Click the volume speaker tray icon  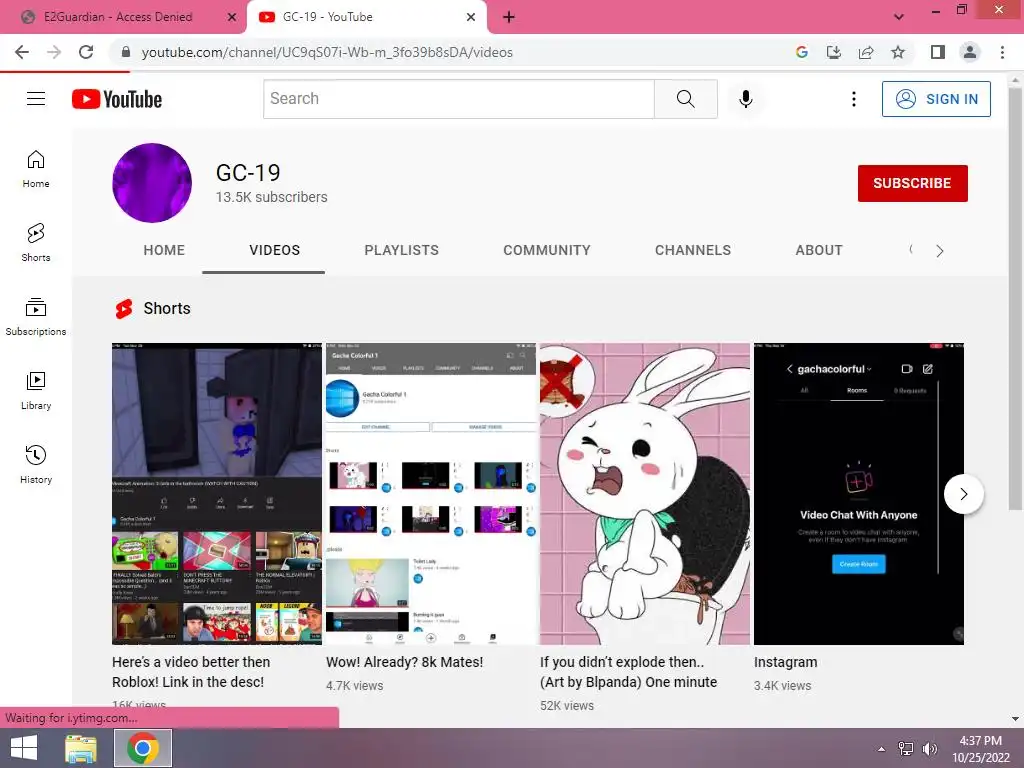[x=929, y=748]
